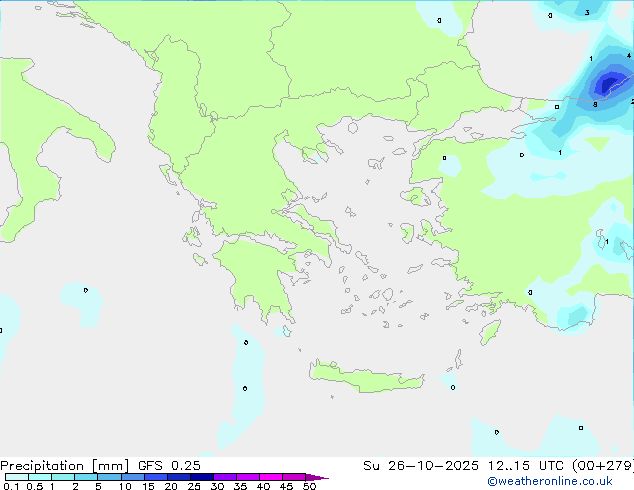Screen dimensions: 634x490
Task: Click the '(00+279)' forecast offset text
Action: pos(603,466)
